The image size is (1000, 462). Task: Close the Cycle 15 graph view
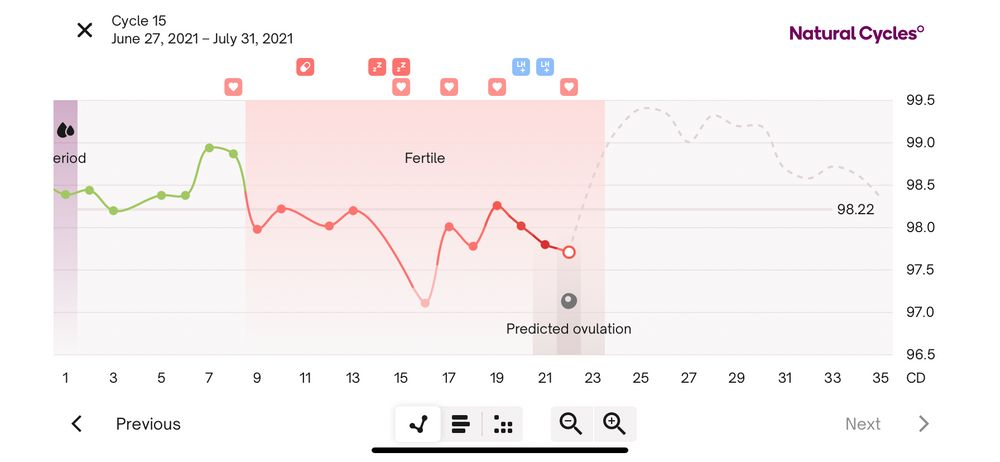point(85,30)
